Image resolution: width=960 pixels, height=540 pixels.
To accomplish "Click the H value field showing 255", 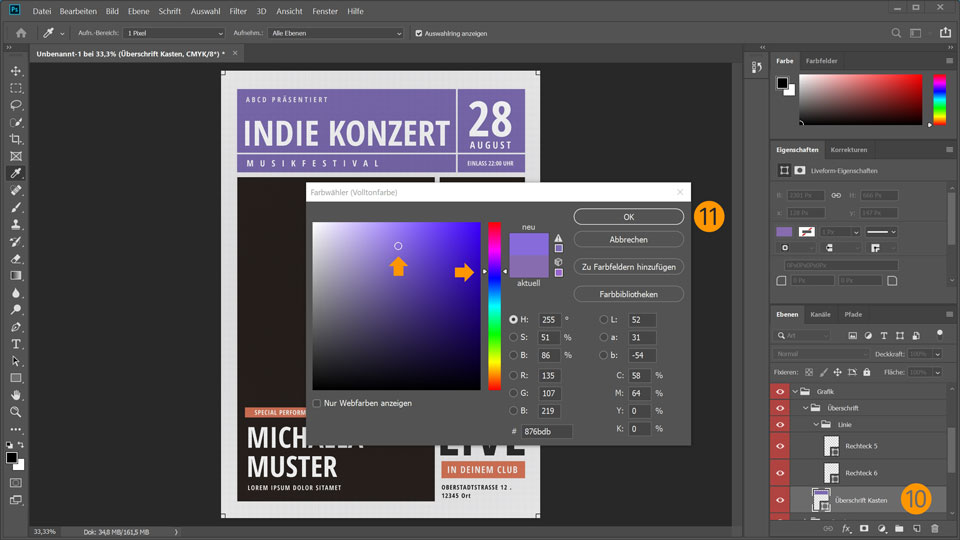I will point(549,320).
